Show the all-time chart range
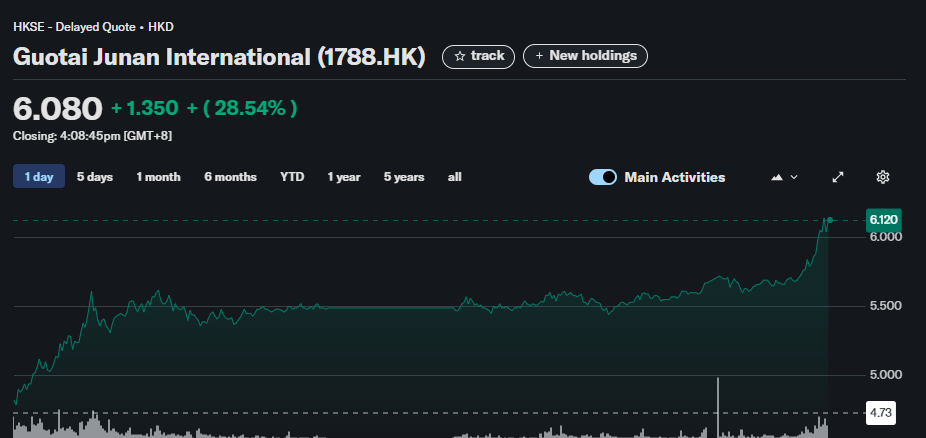This screenshot has height=438, width=926. [454, 177]
